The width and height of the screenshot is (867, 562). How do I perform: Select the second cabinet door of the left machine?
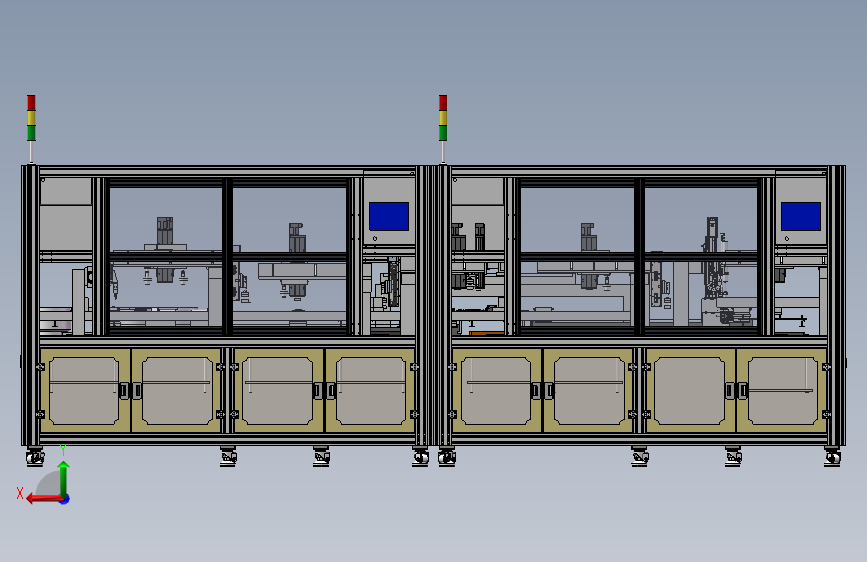pos(176,391)
